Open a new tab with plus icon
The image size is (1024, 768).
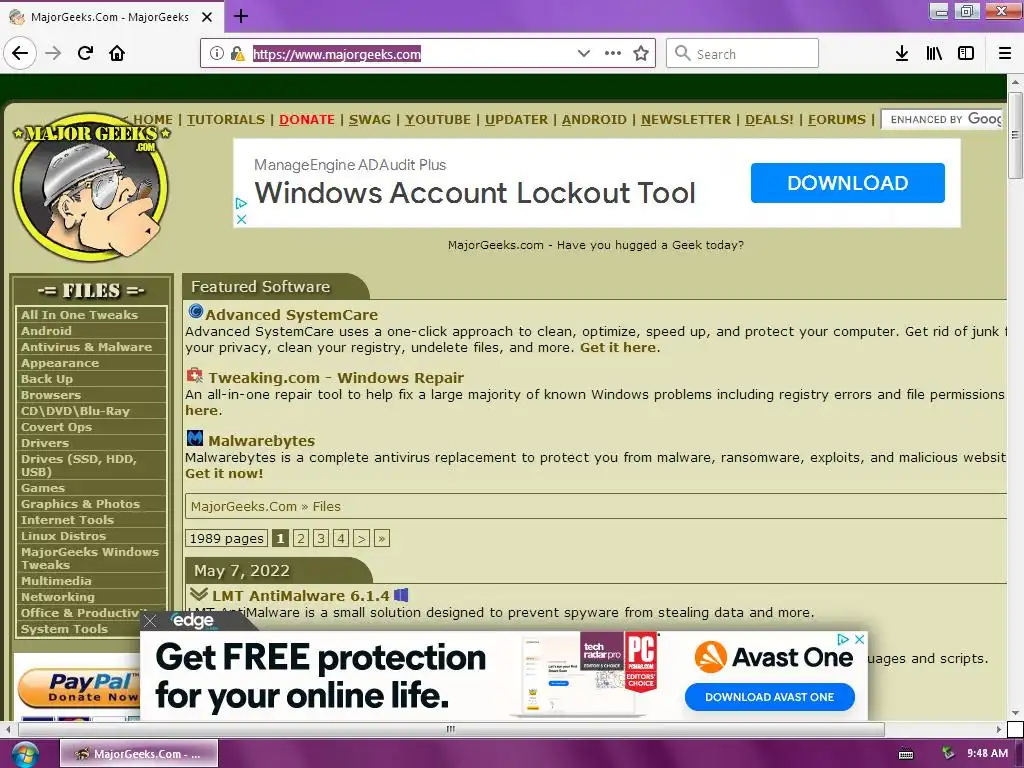[240, 16]
